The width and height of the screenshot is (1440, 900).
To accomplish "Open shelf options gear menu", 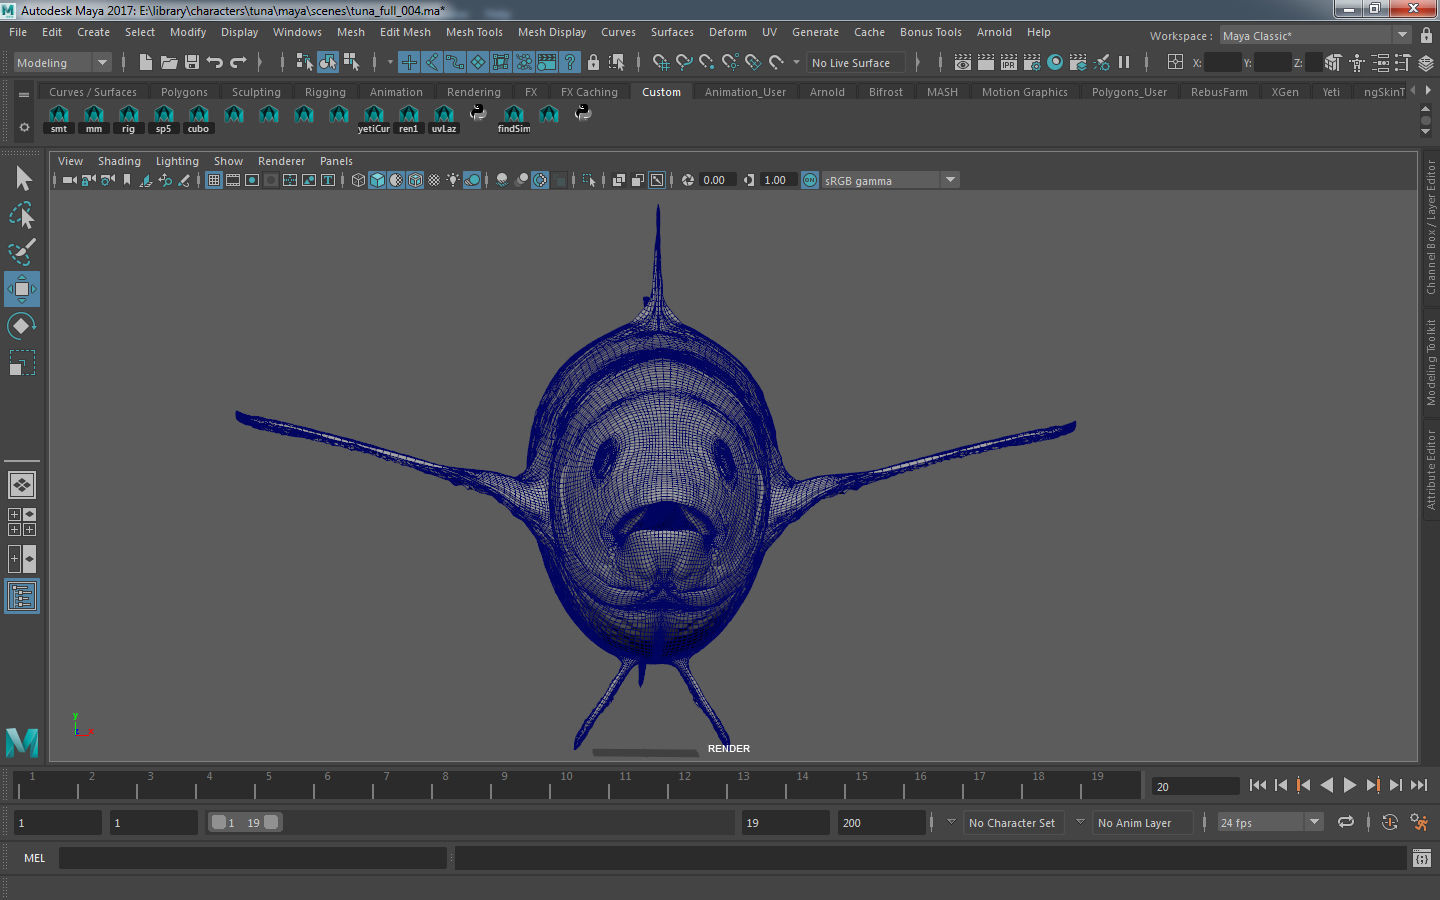I will click(24, 127).
